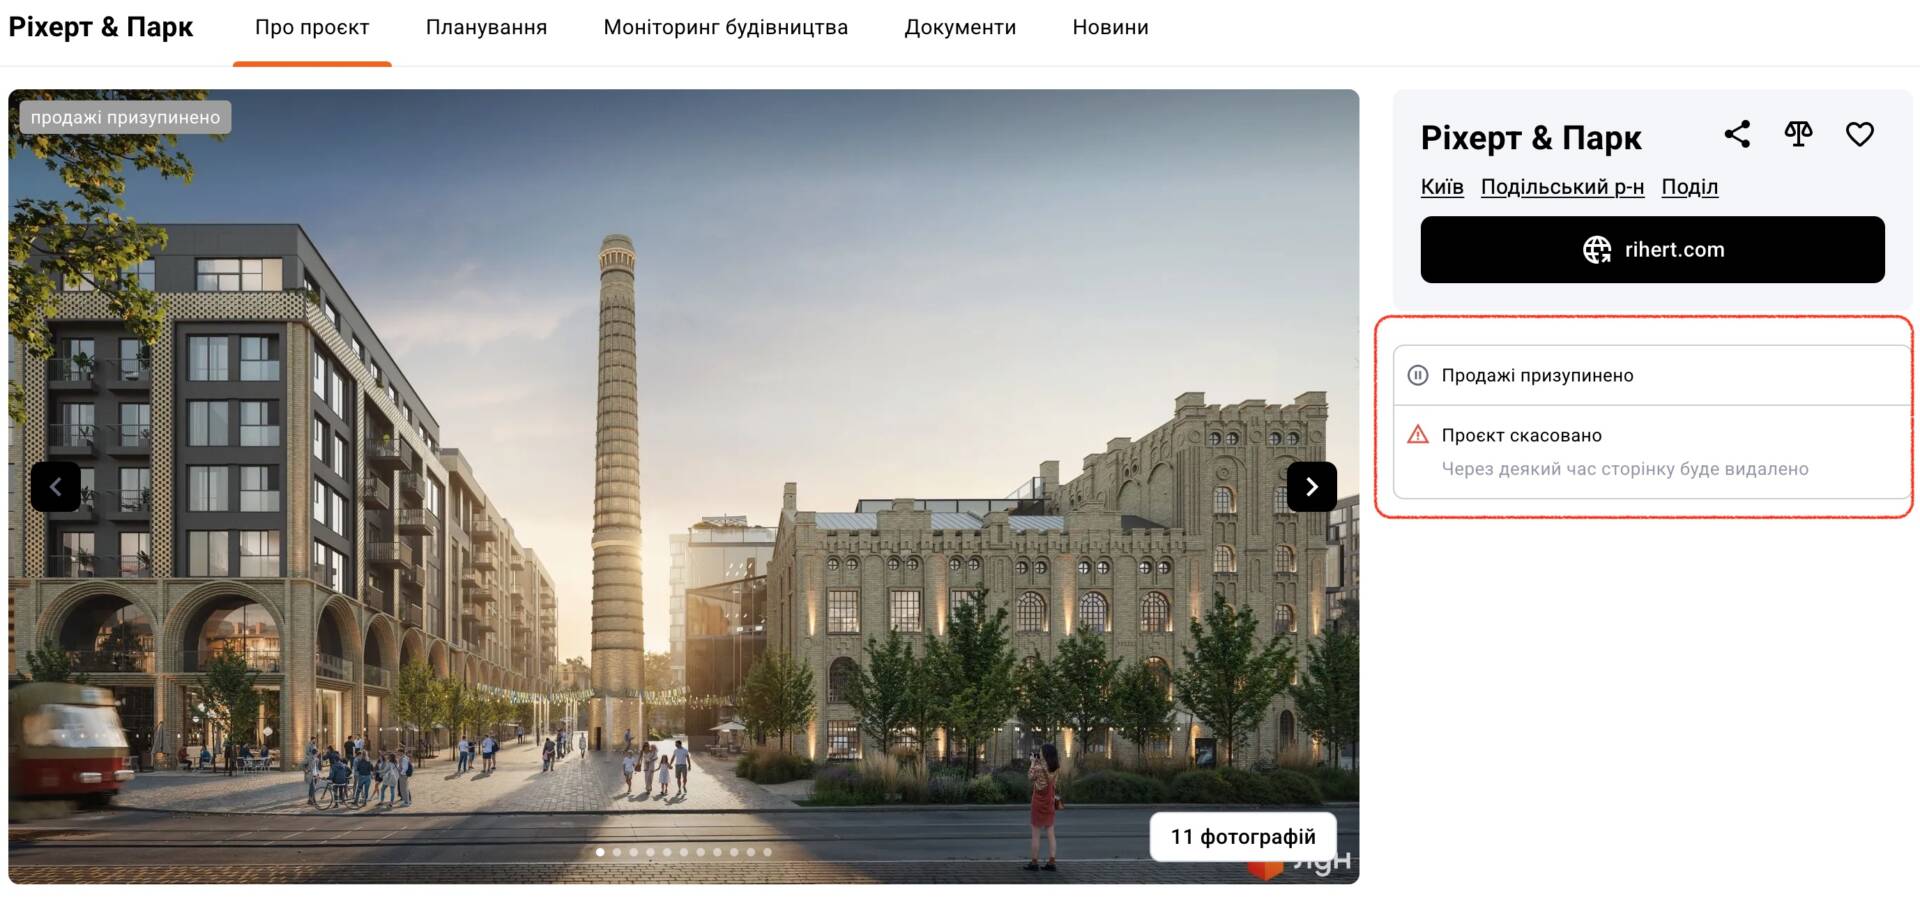This screenshot has height=915, width=1920.
Task: Open the Документи tab
Action: coord(960,28)
